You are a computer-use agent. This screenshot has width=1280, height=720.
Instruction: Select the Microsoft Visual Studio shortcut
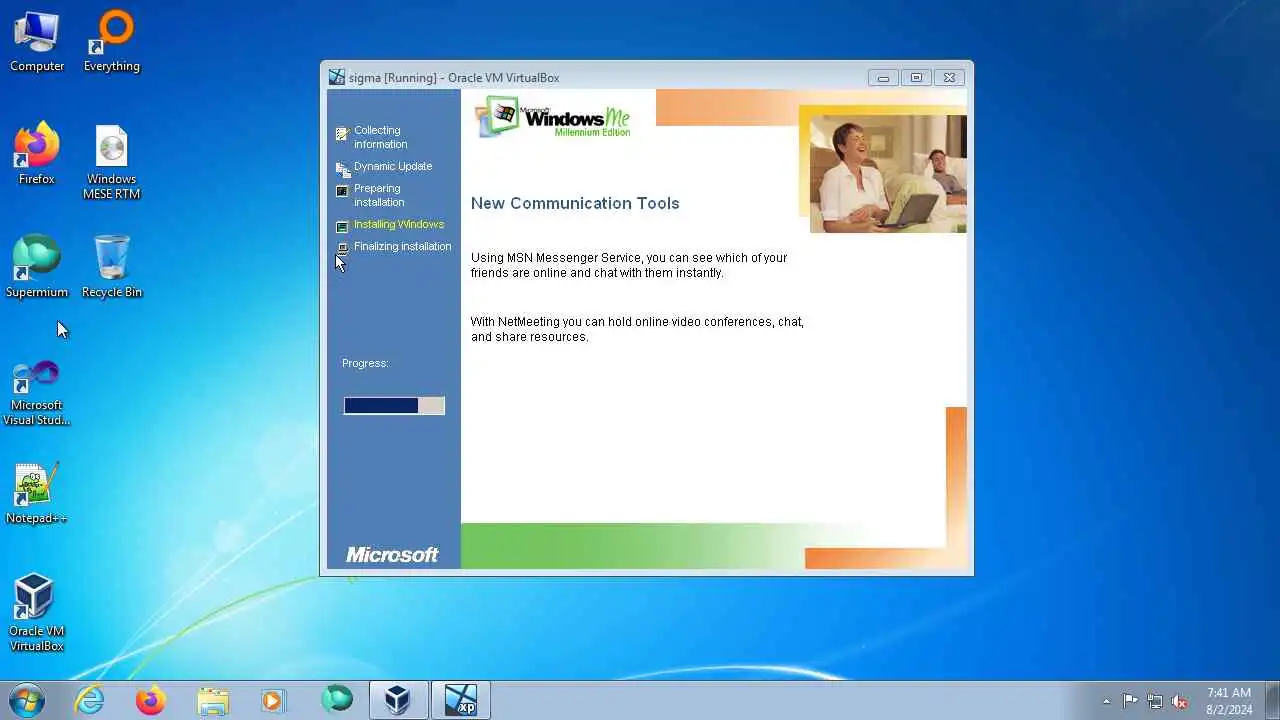[x=37, y=393]
